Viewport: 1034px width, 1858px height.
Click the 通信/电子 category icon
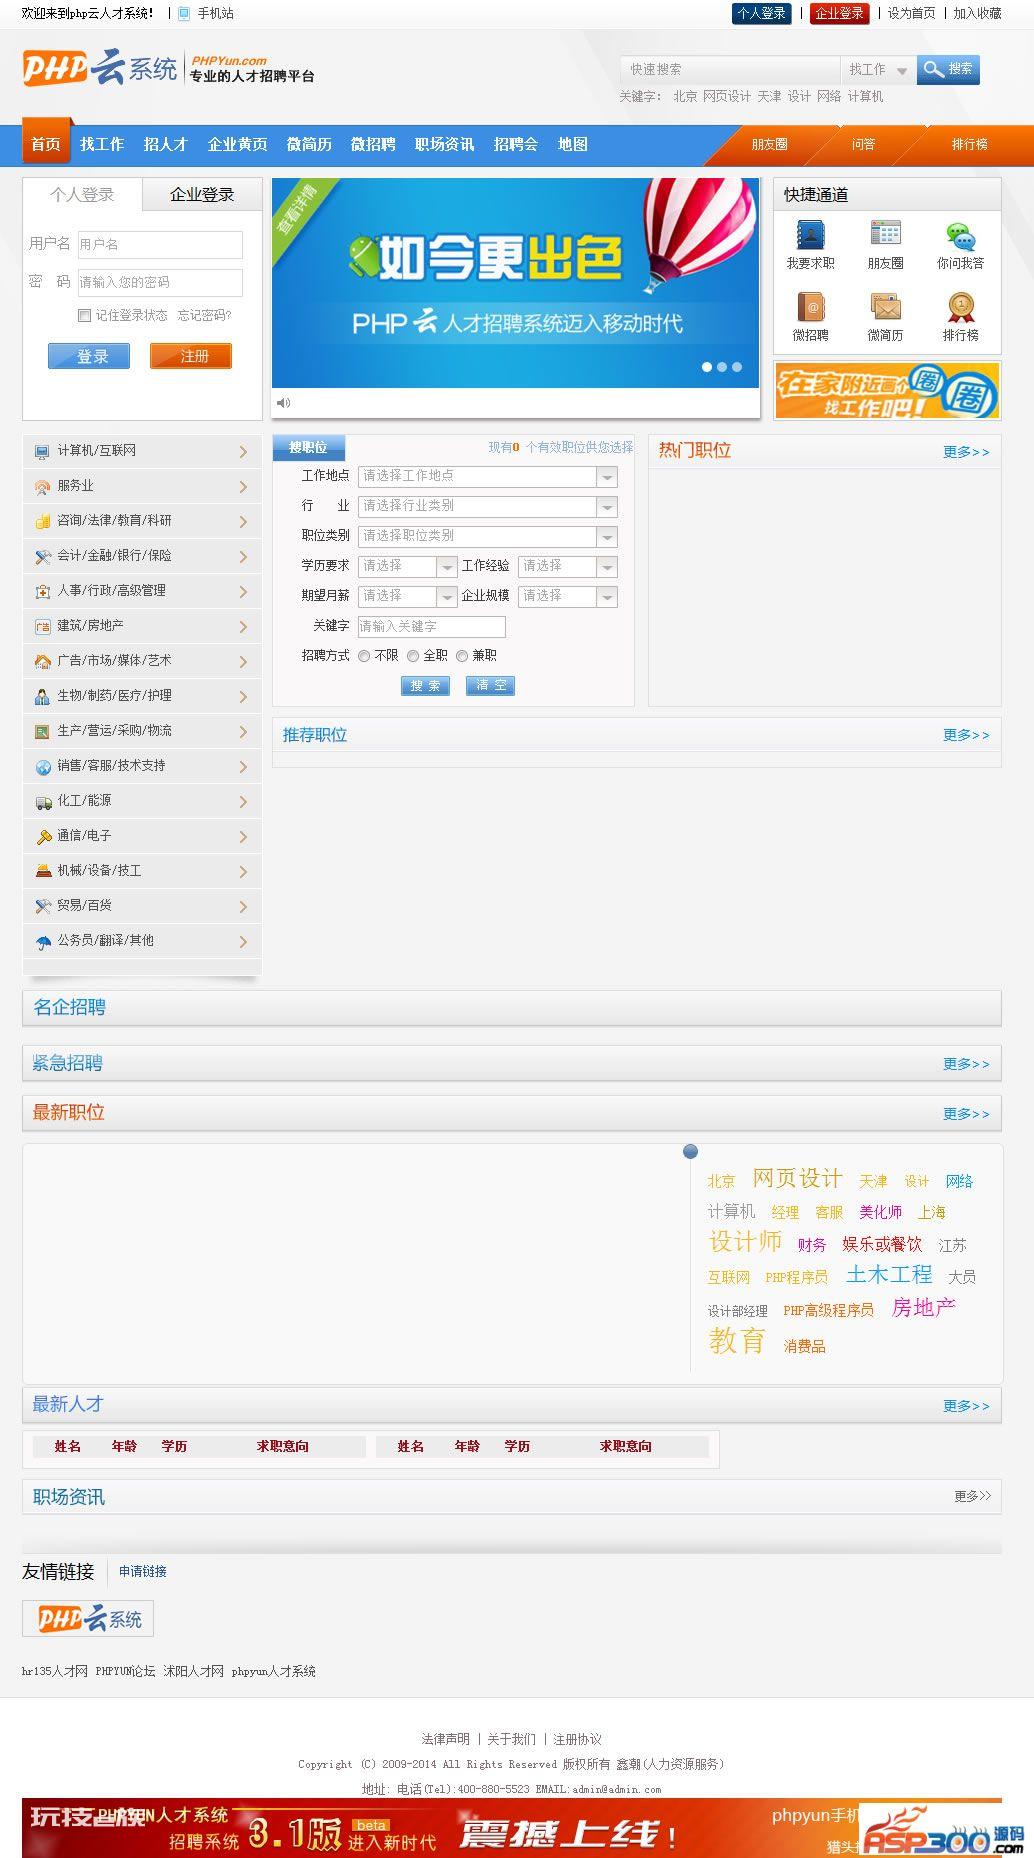[42, 837]
